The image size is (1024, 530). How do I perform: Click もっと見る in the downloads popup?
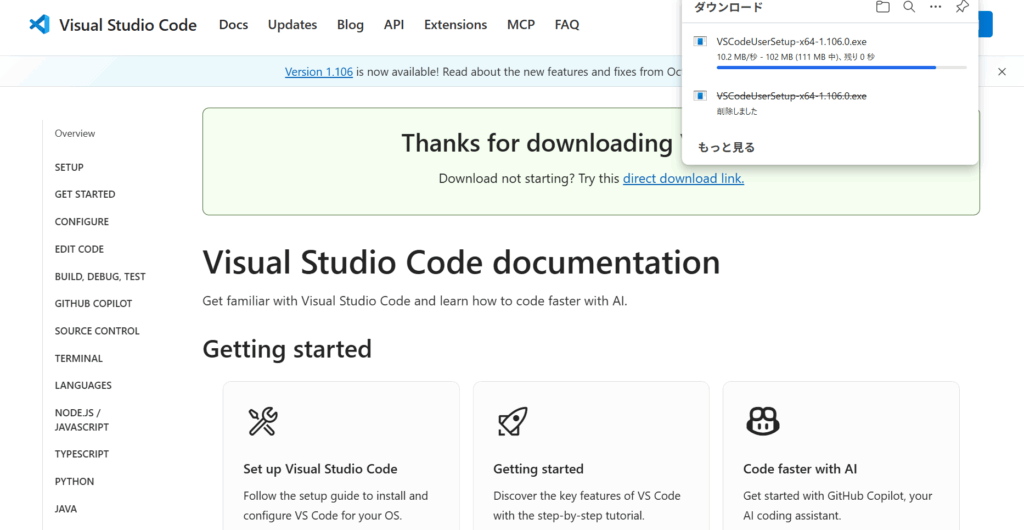[x=726, y=147]
